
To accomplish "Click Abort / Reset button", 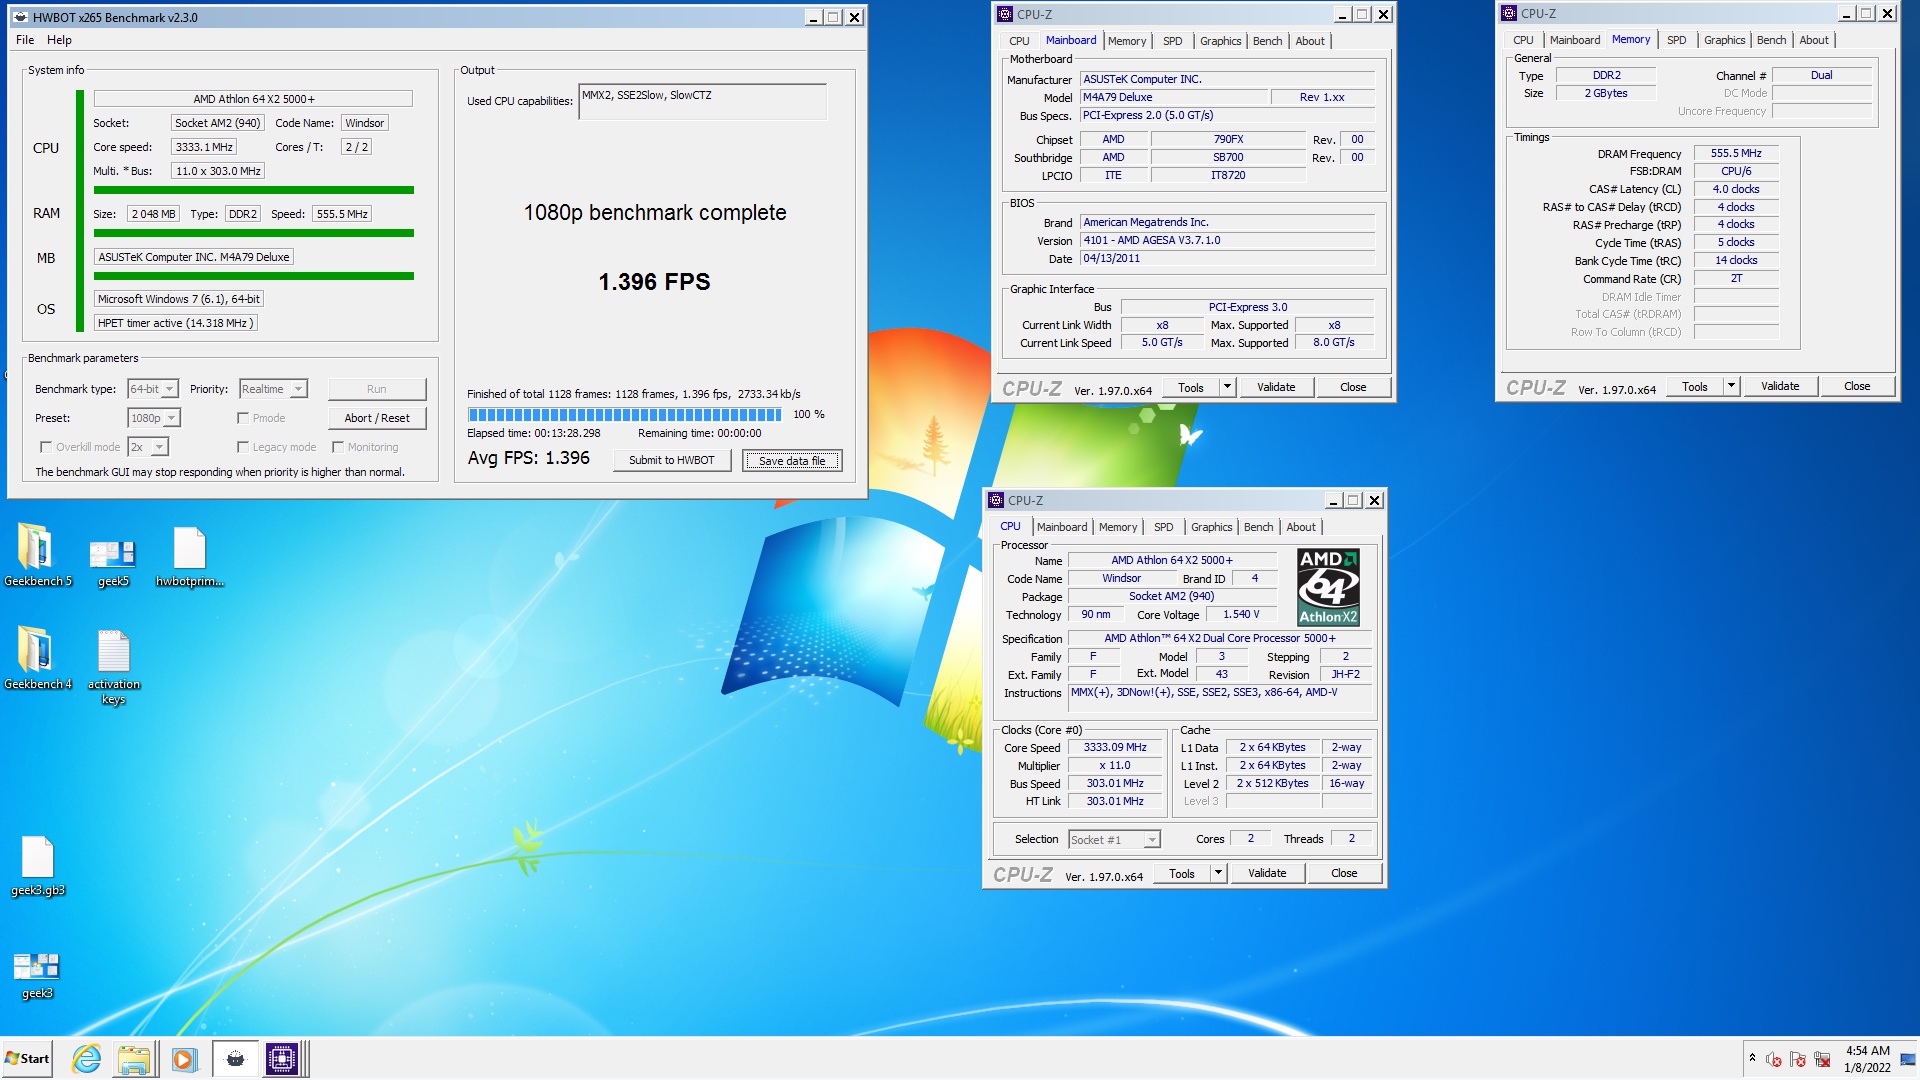I will tap(377, 418).
